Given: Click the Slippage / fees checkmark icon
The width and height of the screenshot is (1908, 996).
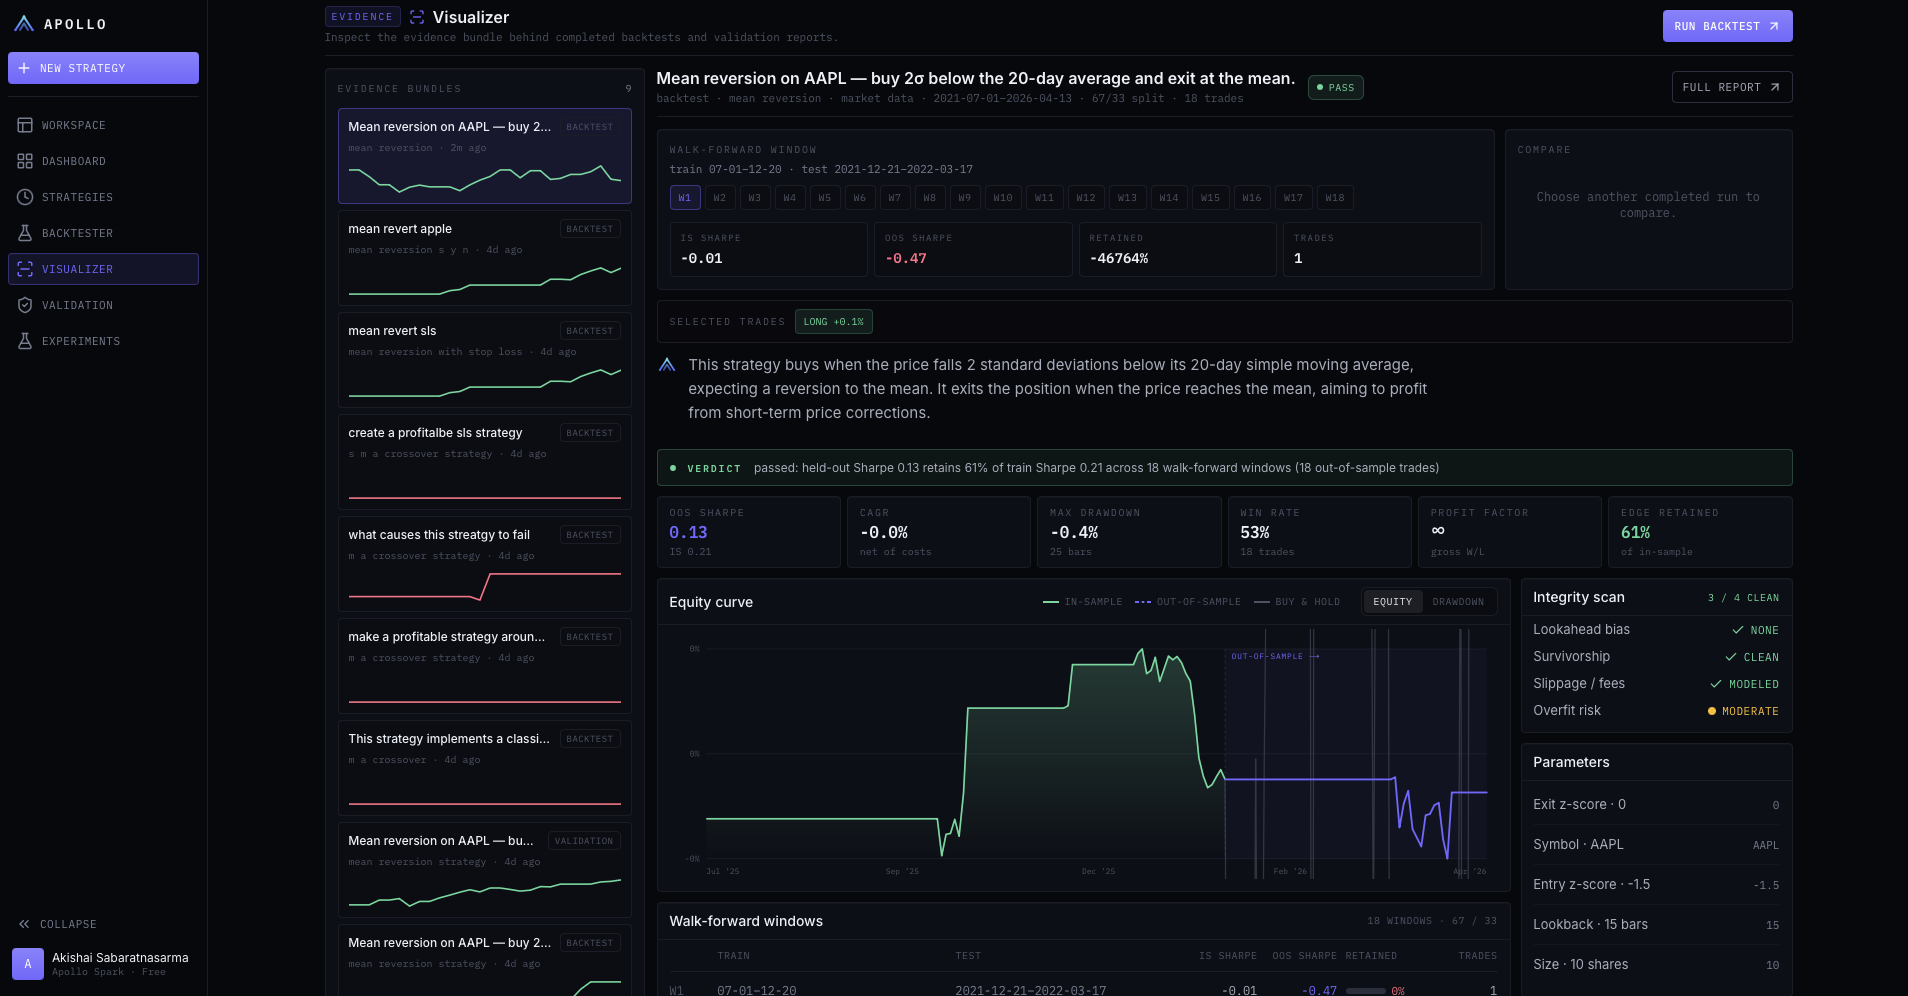Looking at the screenshot, I should [x=1716, y=684].
